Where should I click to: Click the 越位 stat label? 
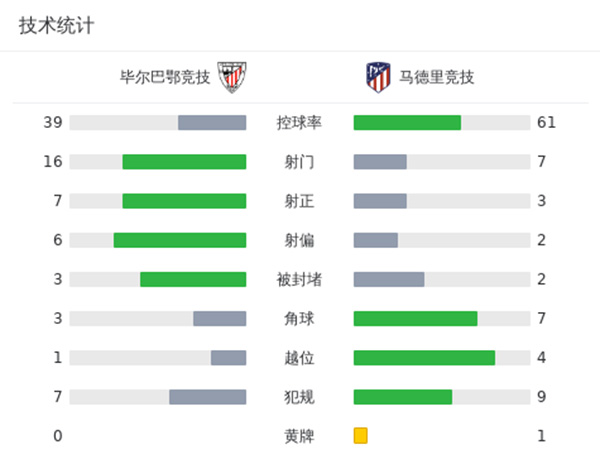299,358
